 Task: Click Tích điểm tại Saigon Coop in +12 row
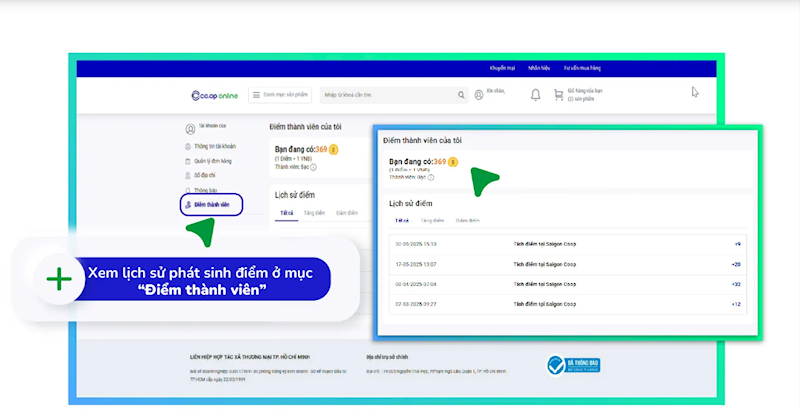[x=544, y=304]
